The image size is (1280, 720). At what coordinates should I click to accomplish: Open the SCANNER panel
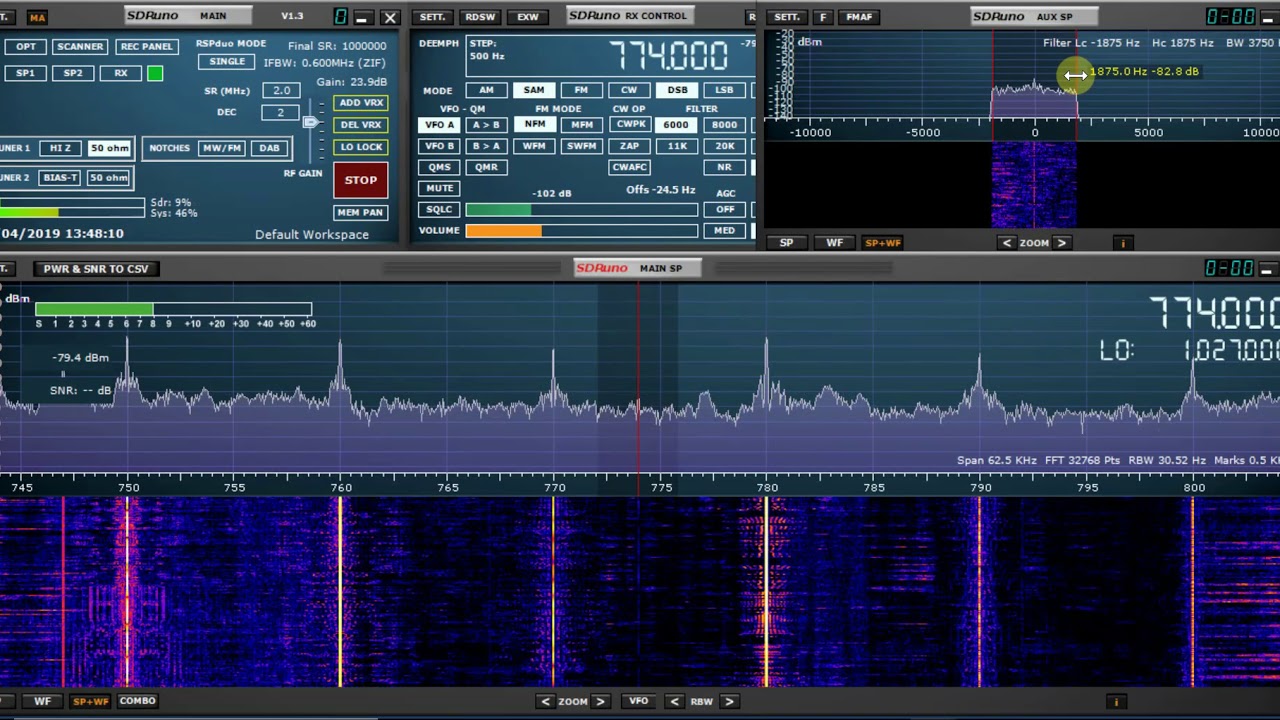point(80,47)
